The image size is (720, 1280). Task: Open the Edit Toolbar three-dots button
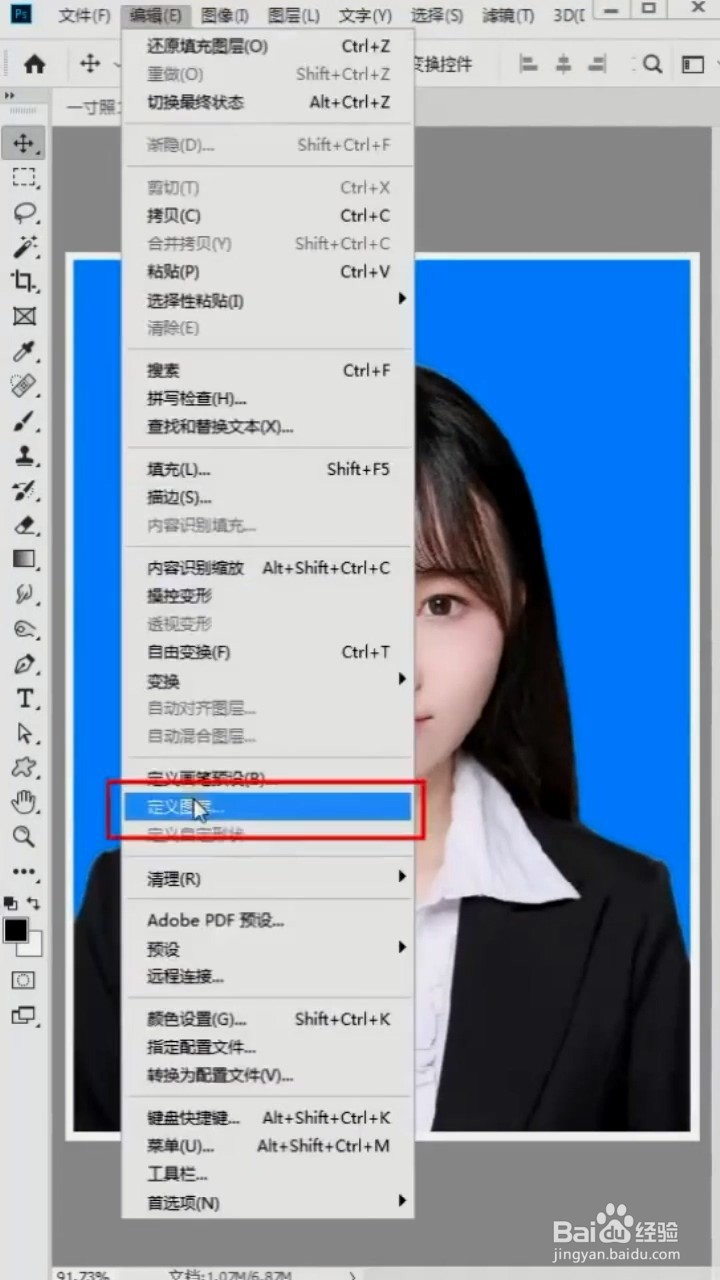(x=24, y=871)
